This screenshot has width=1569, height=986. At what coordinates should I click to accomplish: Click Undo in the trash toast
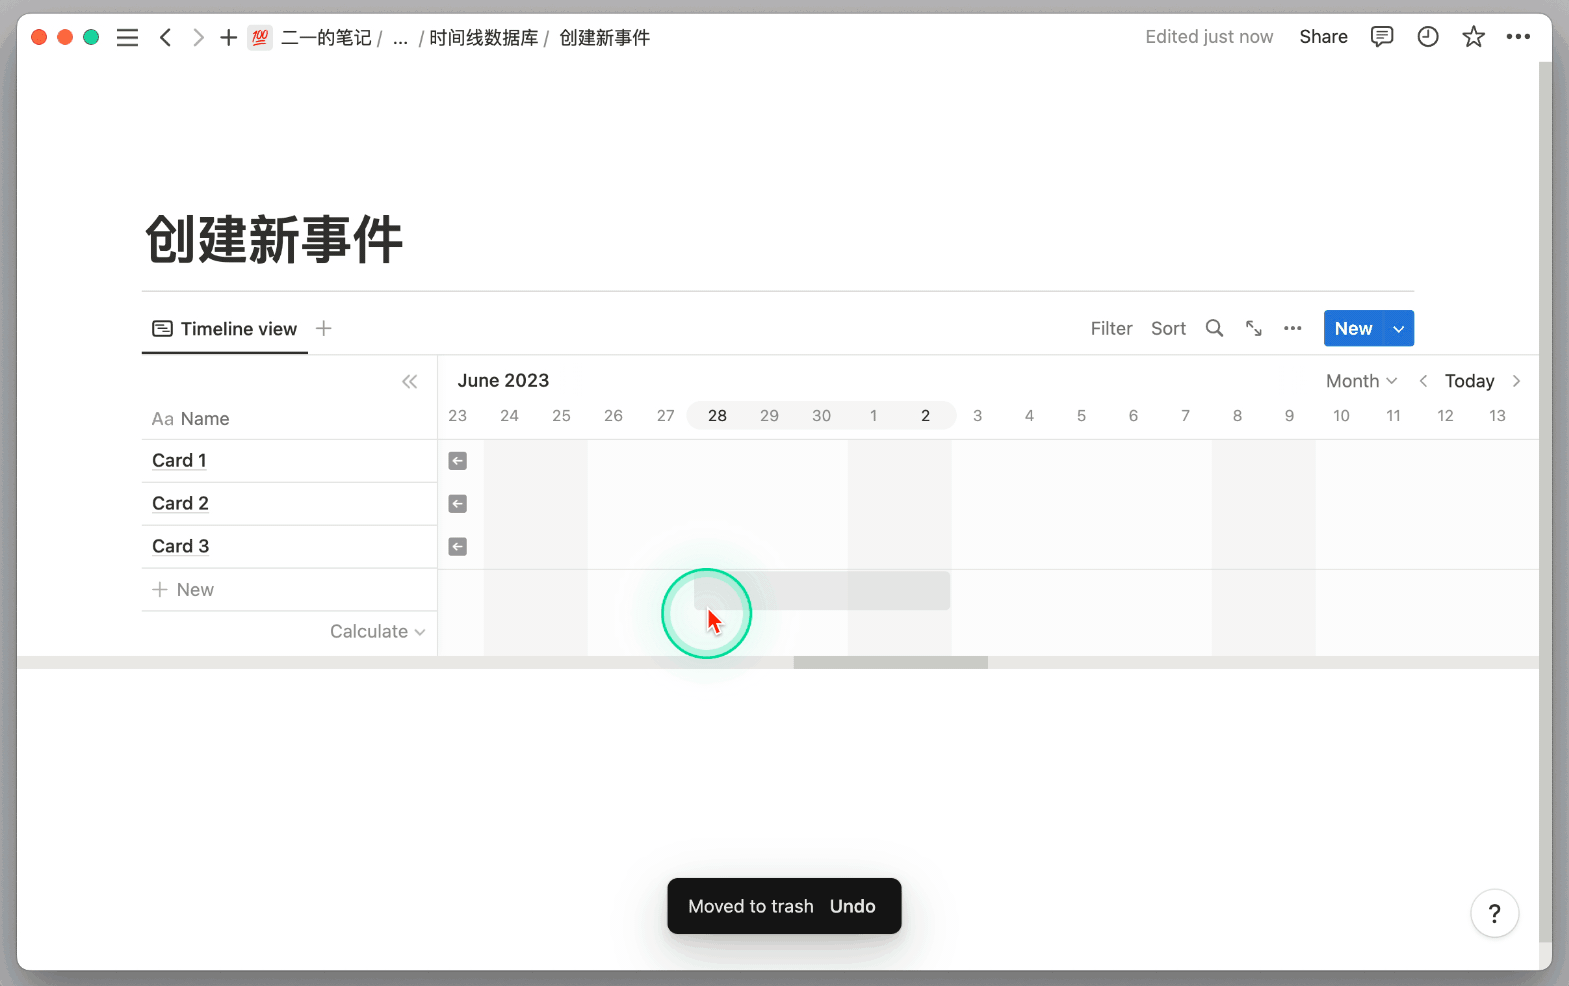pyautogui.click(x=853, y=906)
